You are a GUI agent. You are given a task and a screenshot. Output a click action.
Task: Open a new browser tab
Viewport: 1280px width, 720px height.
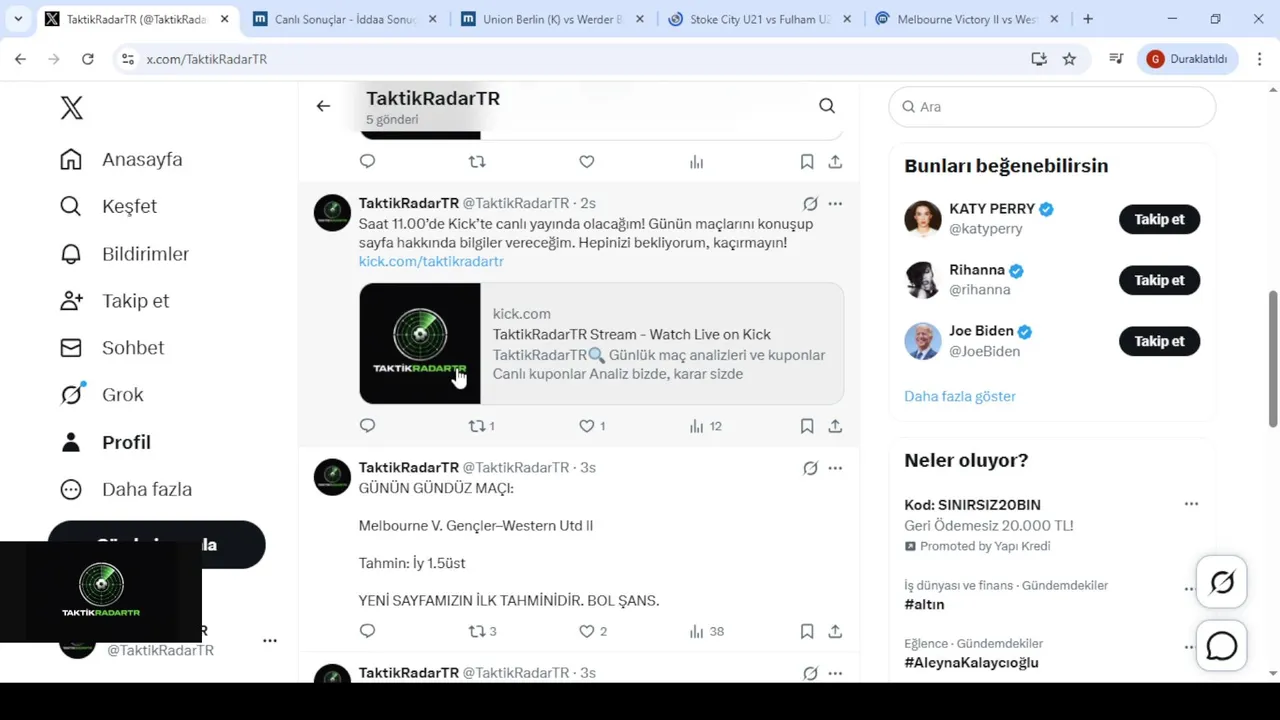pyautogui.click(x=1088, y=19)
